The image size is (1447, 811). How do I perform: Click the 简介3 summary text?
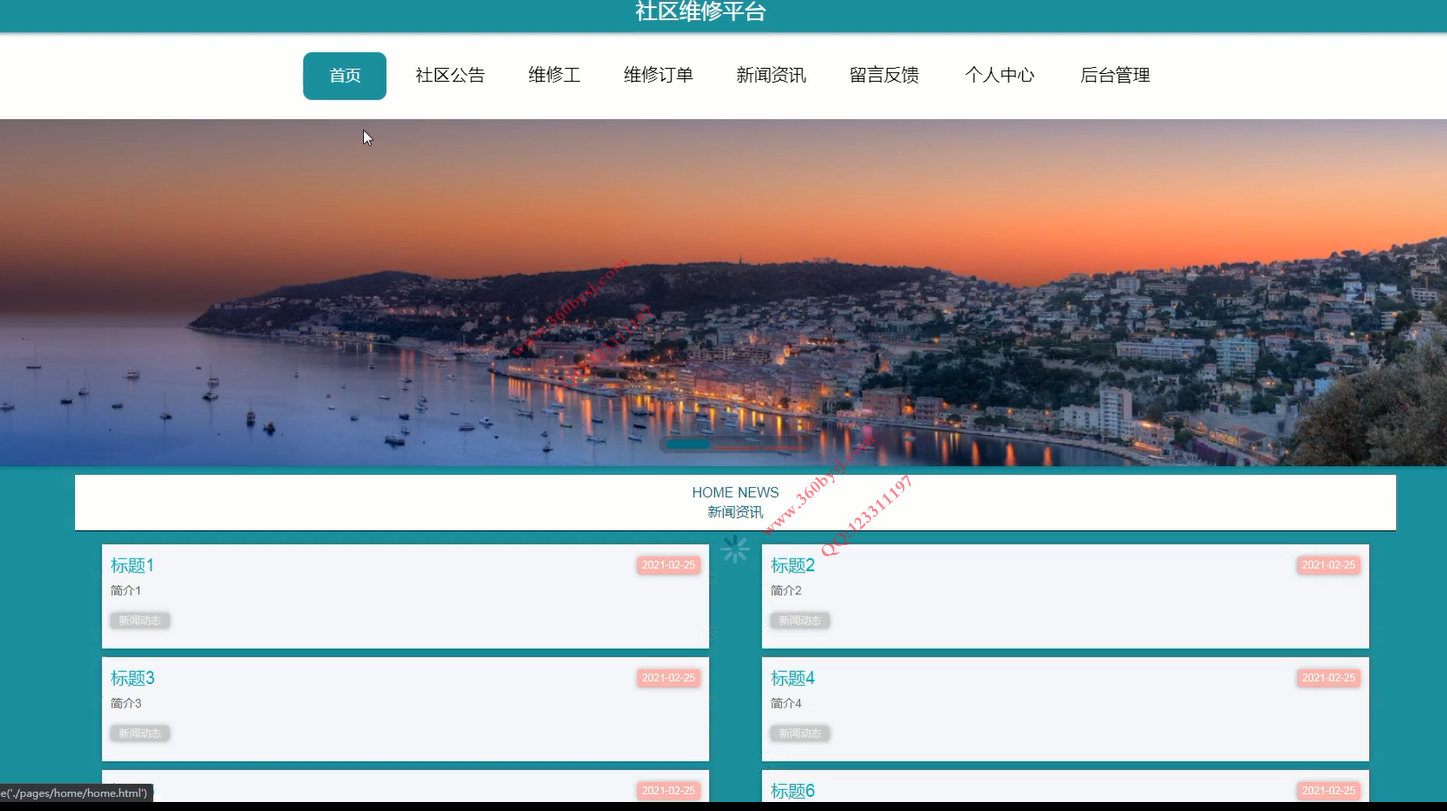tap(126, 704)
